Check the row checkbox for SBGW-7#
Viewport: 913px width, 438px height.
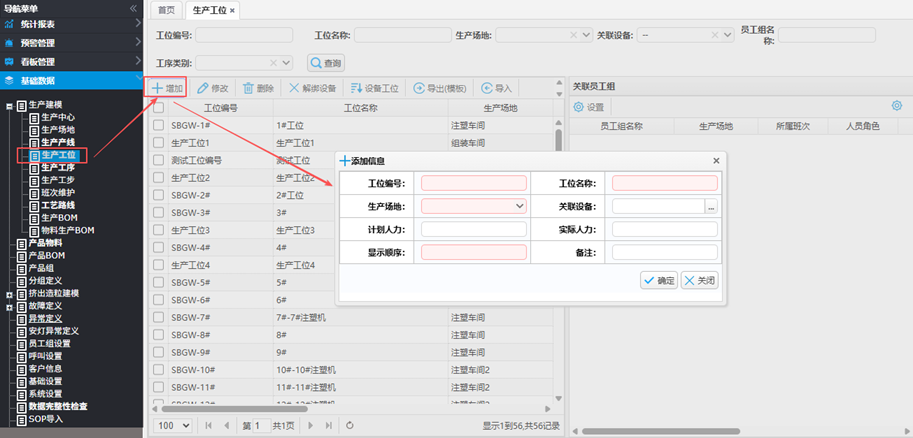[x=158, y=317]
